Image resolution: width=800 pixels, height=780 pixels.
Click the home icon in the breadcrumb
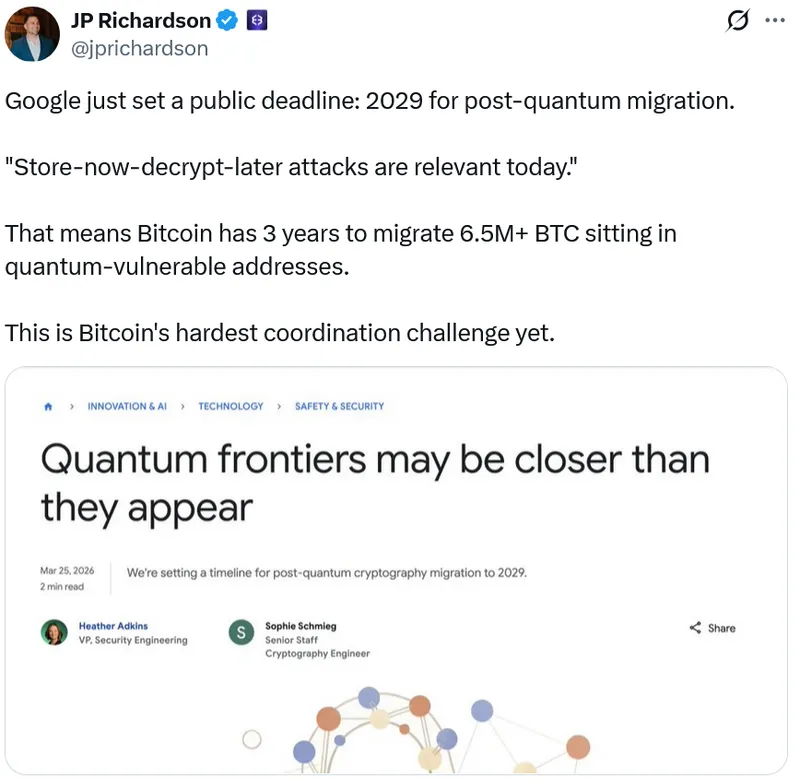point(47,407)
